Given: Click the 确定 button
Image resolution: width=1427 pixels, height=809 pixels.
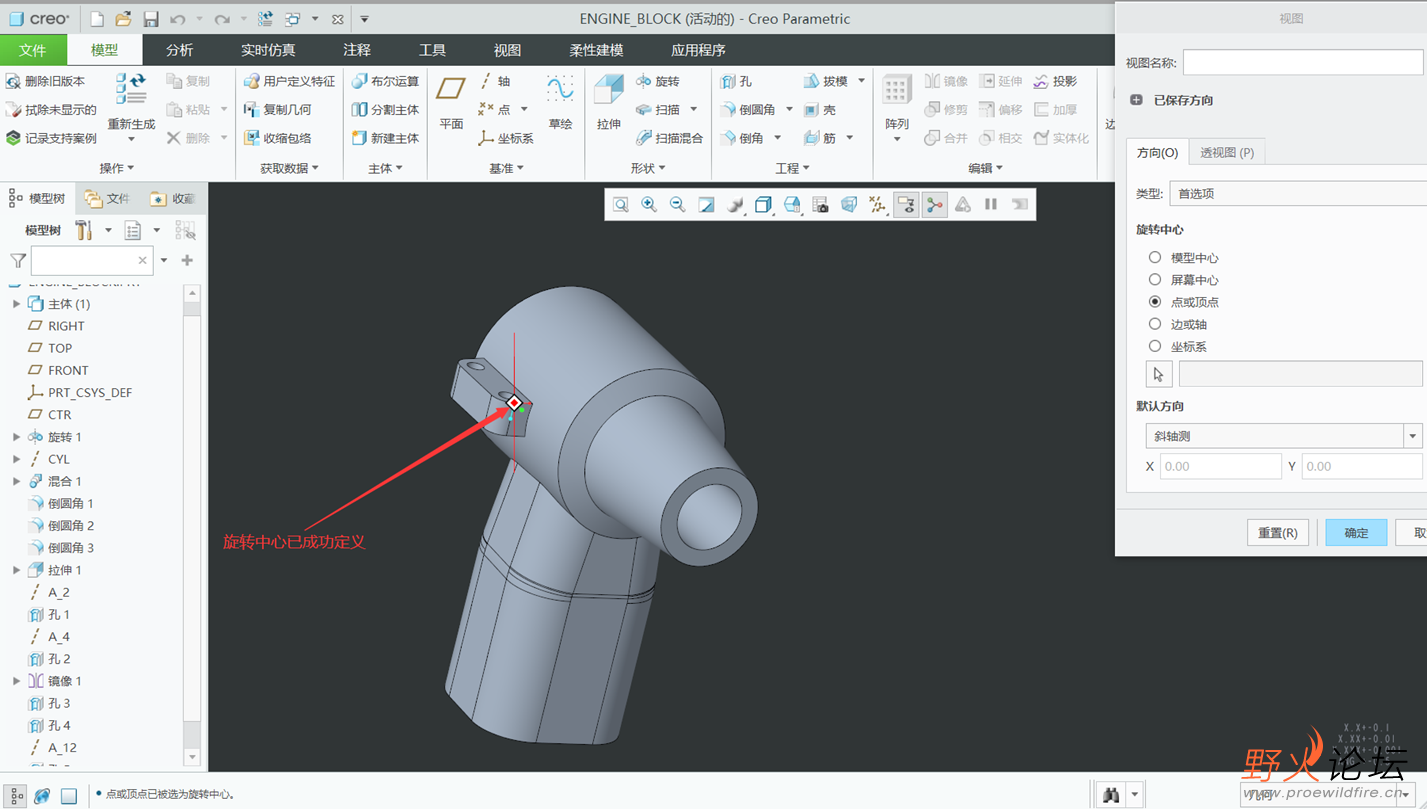Looking at the screenshot, I should click(1355, 533).
